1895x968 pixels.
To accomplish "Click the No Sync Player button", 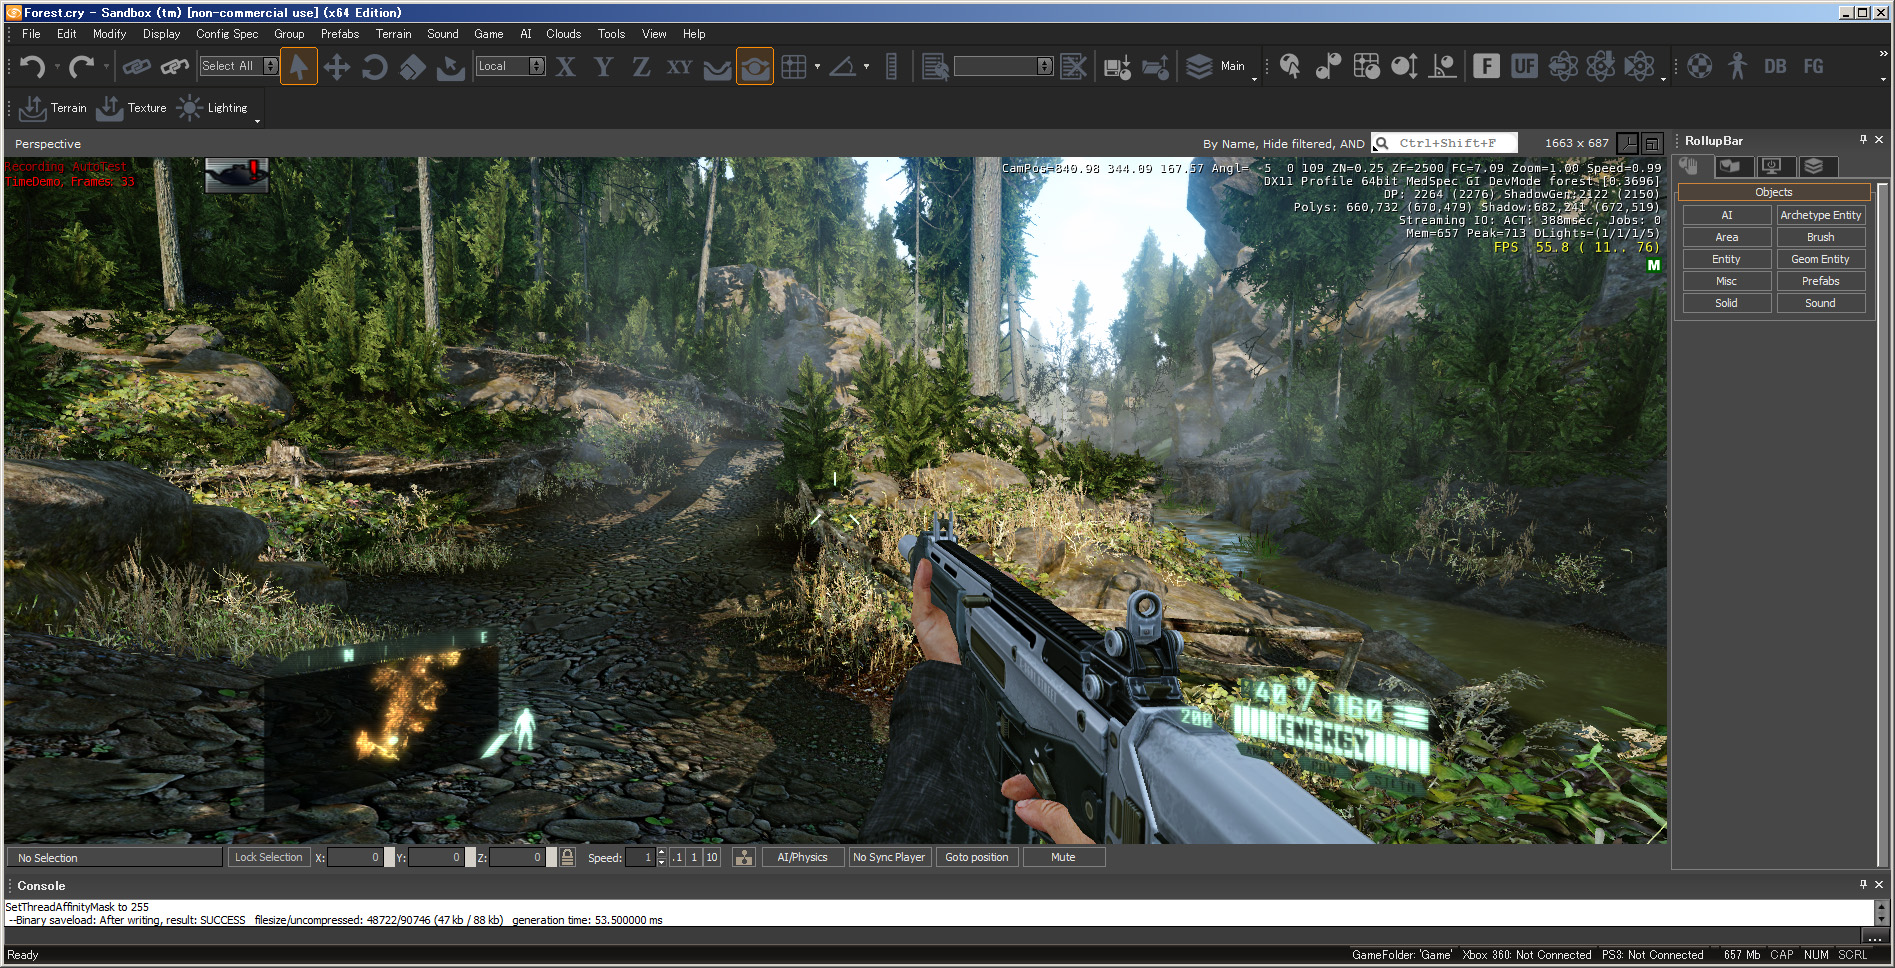I will pyautogui.click(x=889, y=857).
